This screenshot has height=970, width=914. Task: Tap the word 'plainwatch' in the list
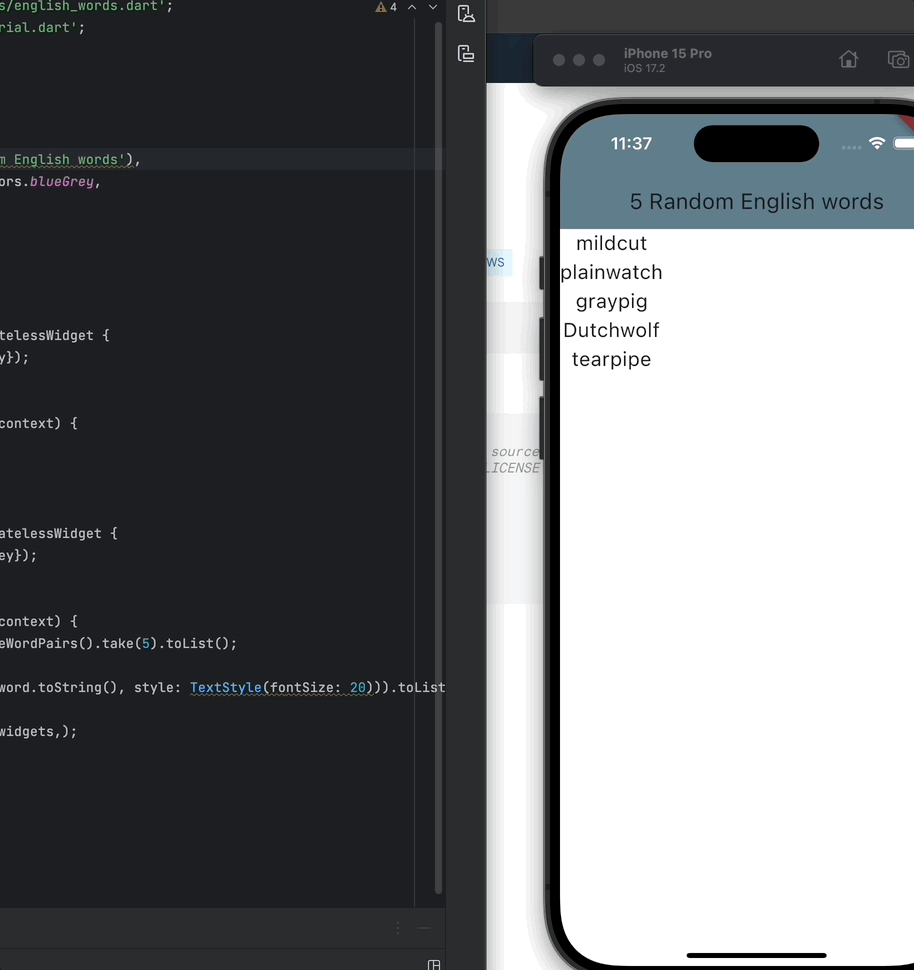[611, 272]
